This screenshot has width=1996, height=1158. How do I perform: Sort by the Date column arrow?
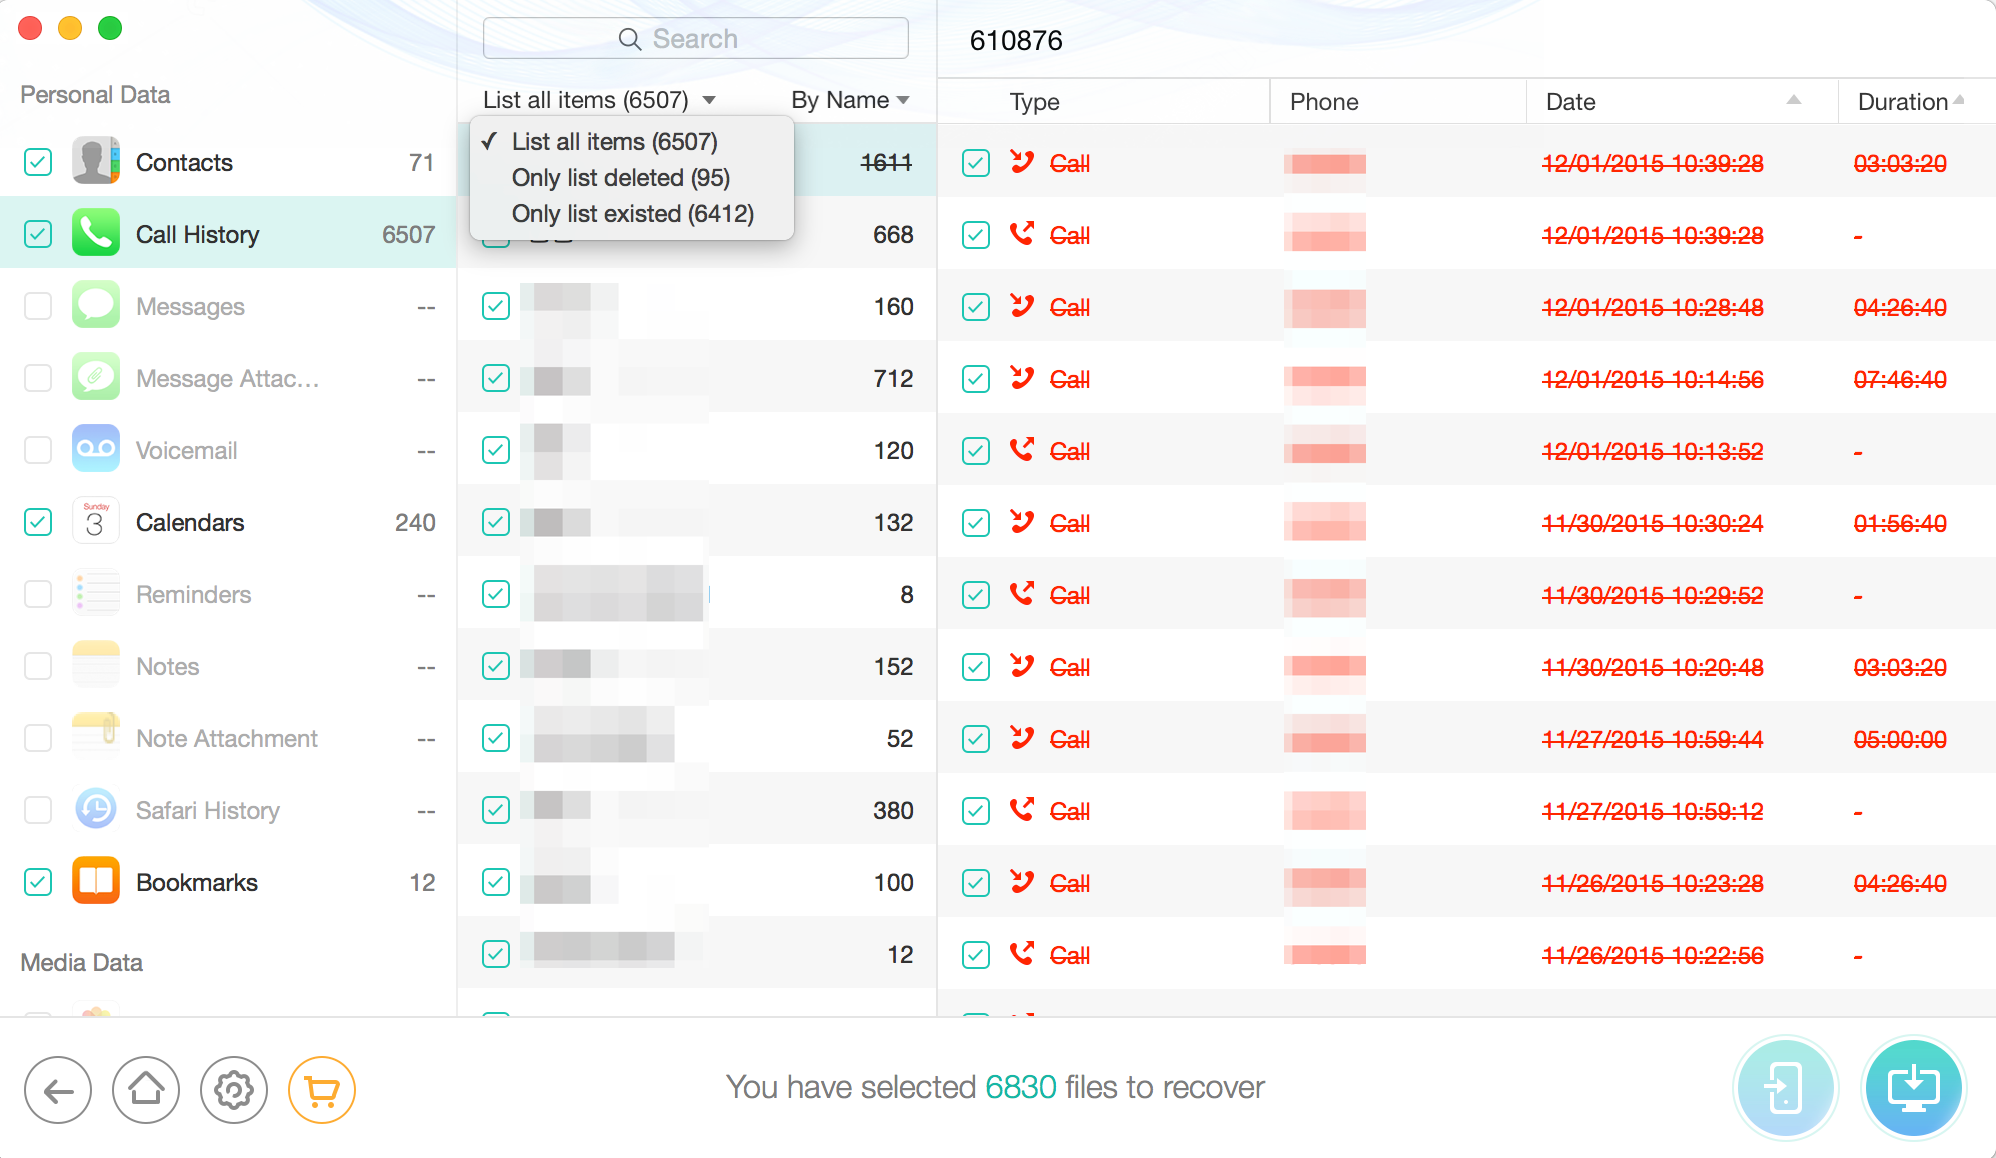pyautogui.click(x=1793, y=100)
